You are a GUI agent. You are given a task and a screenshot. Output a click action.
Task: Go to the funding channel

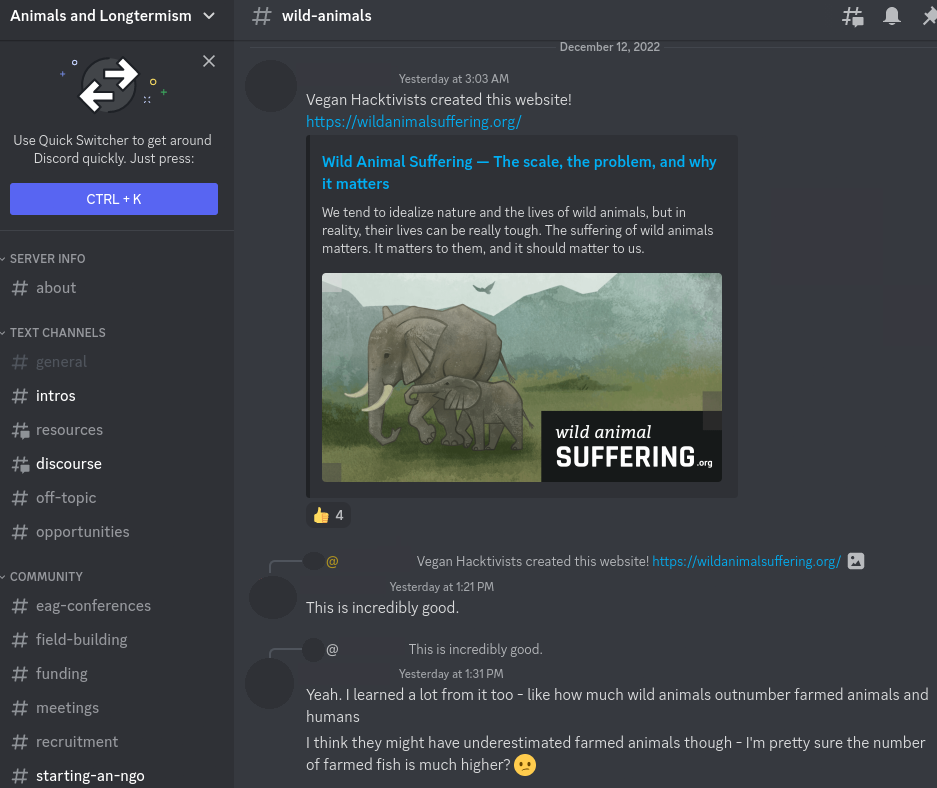62,674
